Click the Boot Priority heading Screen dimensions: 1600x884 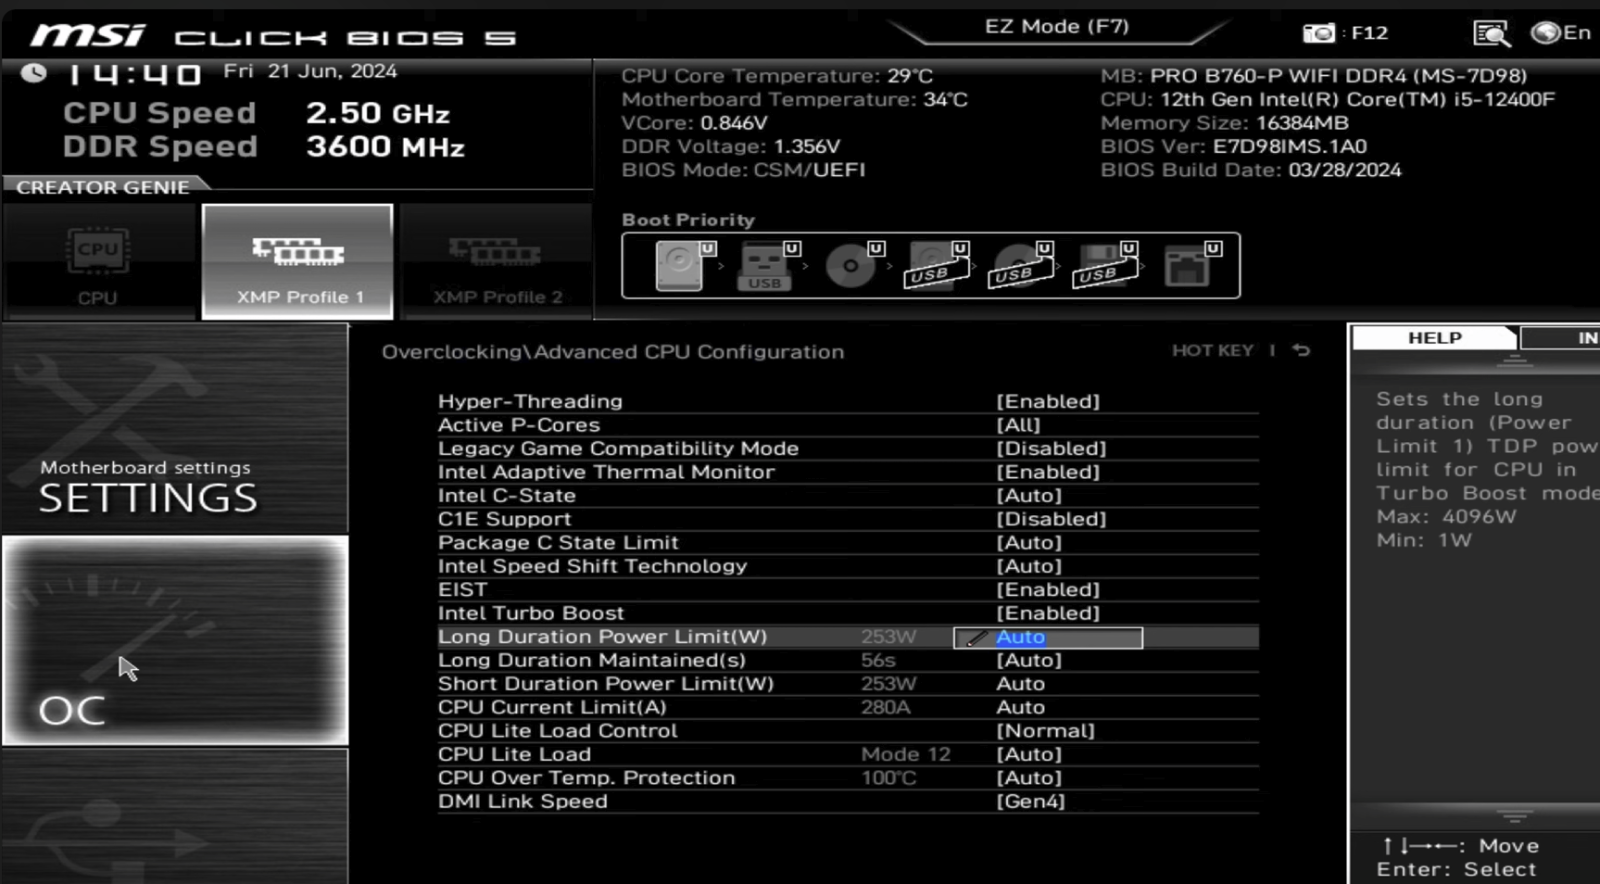(x=688, y=220)
